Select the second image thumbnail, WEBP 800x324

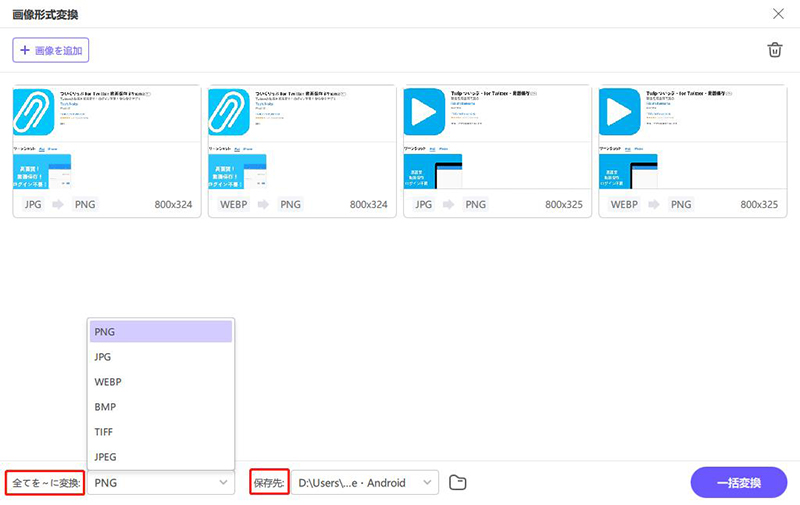pos(301,138)
